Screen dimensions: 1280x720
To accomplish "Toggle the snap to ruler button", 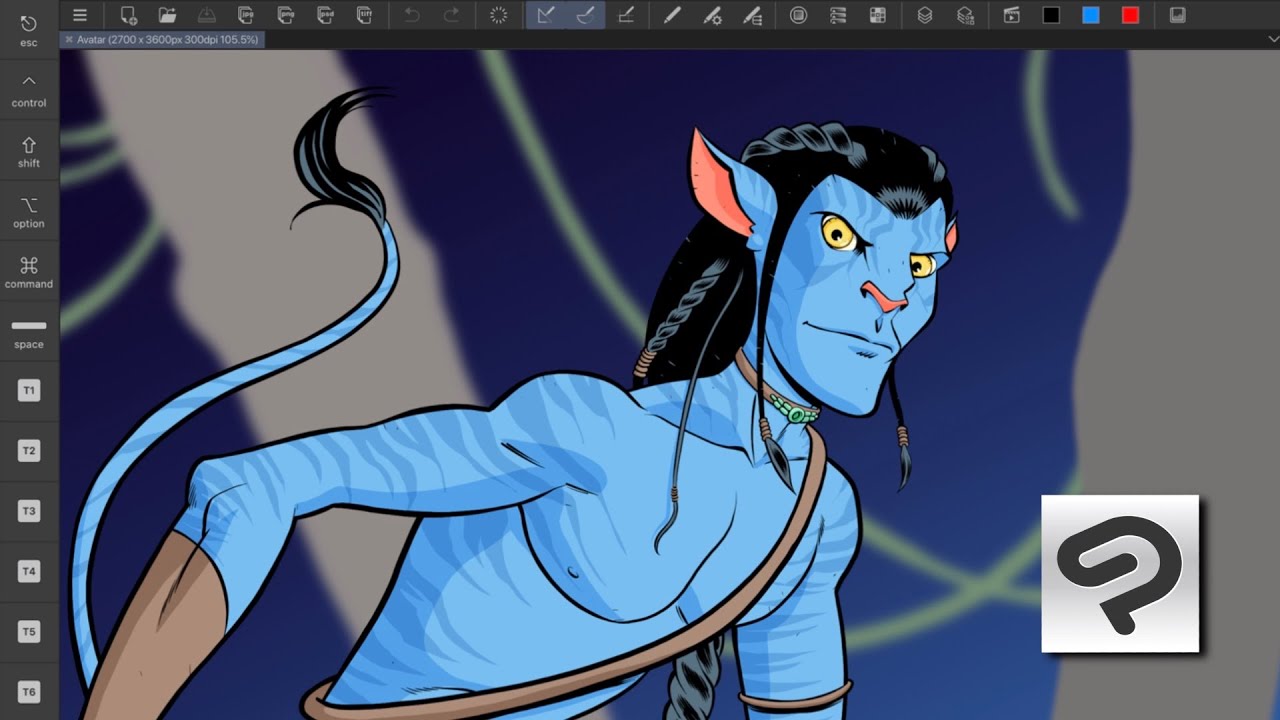I will pyautogui.click(x=546, y=15).
